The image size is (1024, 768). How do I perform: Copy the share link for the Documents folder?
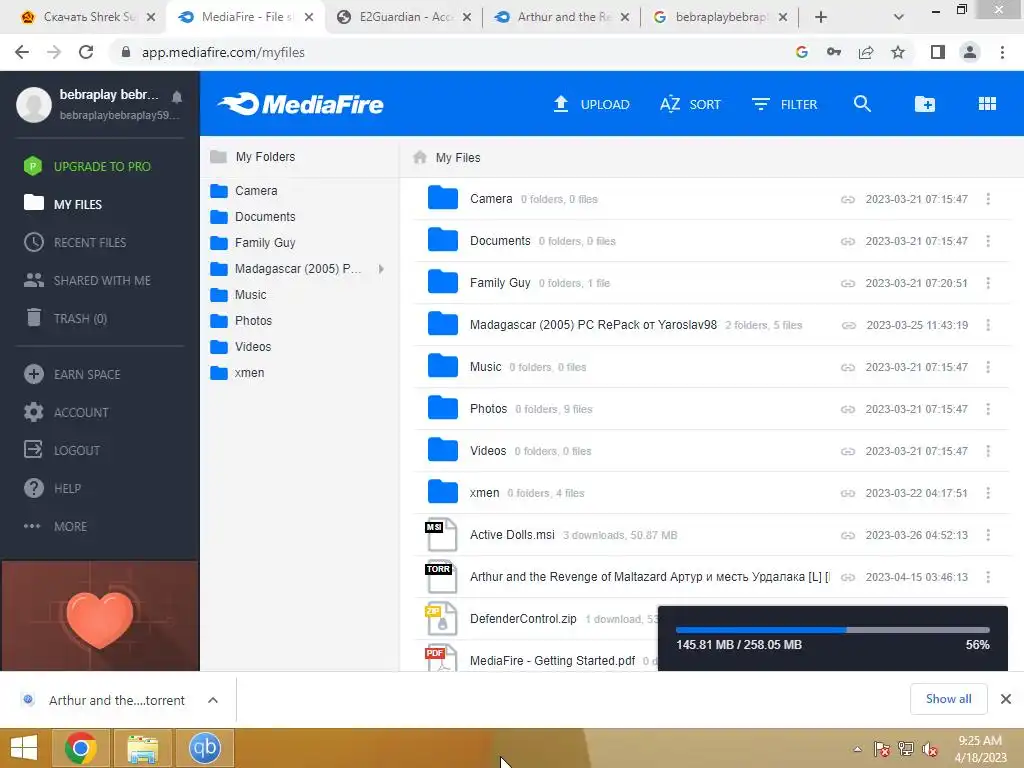(x=848, y=241)
